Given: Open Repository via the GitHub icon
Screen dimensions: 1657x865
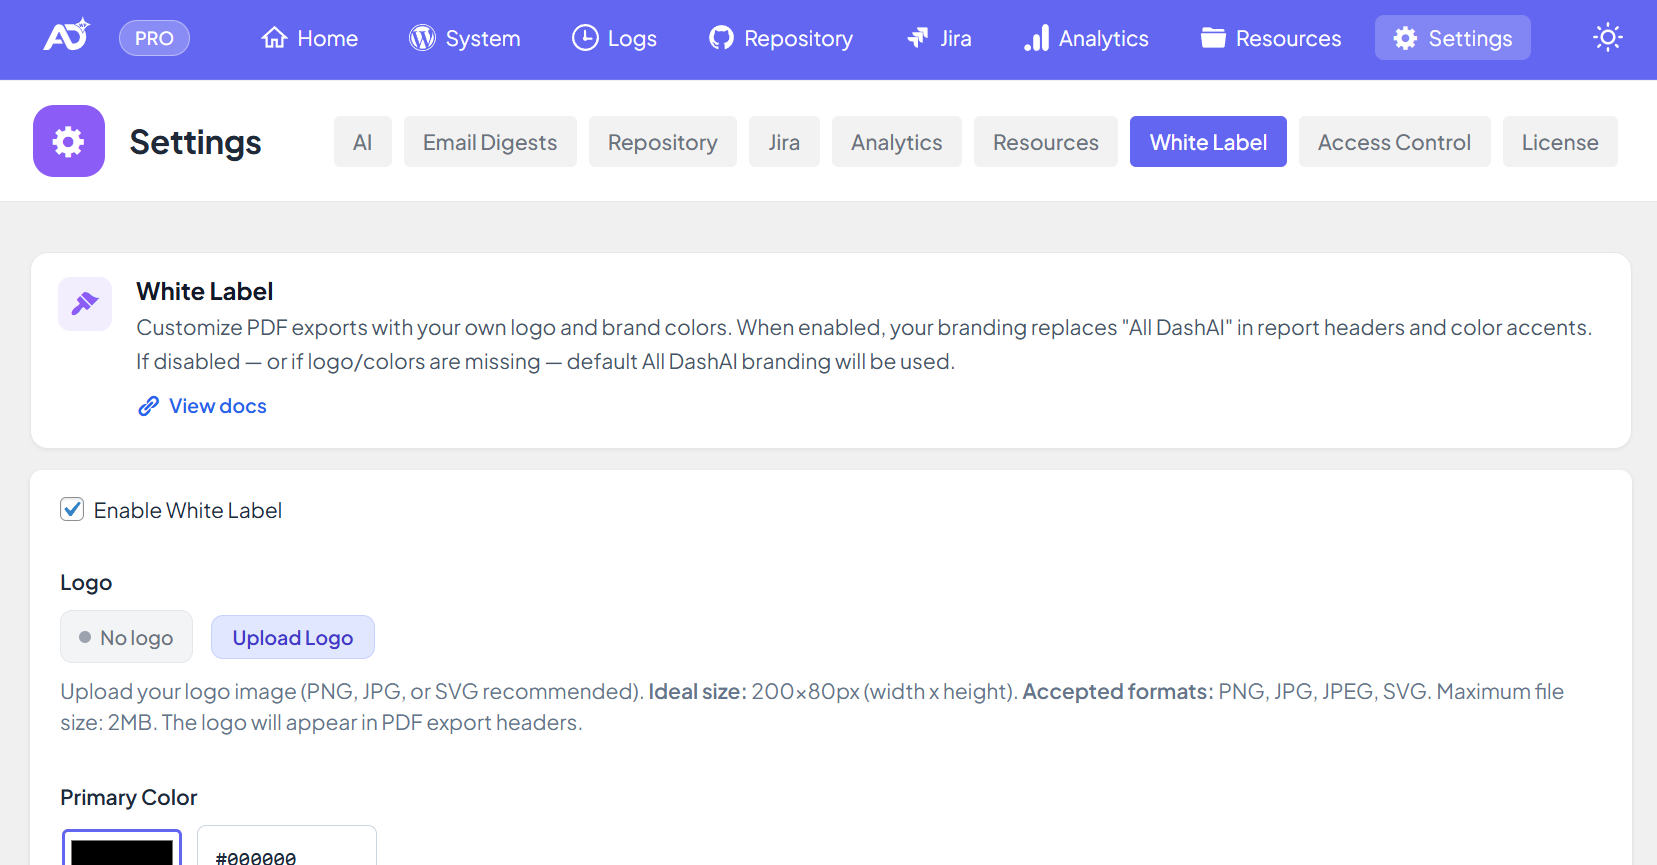Looking at the screenshot, I should pyautogui.click(x=721, y=38).
